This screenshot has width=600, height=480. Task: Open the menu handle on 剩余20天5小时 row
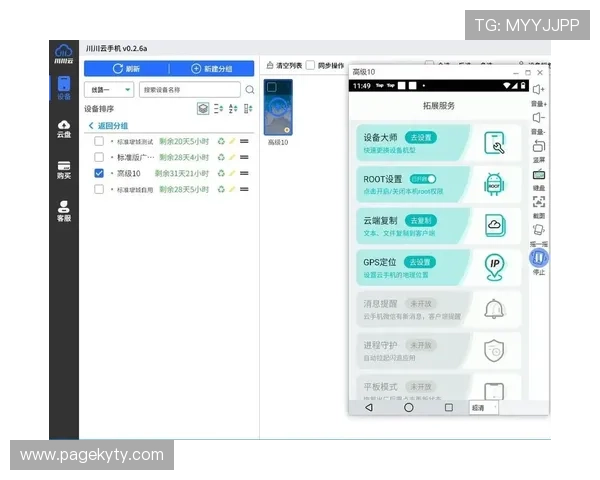coord(244,141)
